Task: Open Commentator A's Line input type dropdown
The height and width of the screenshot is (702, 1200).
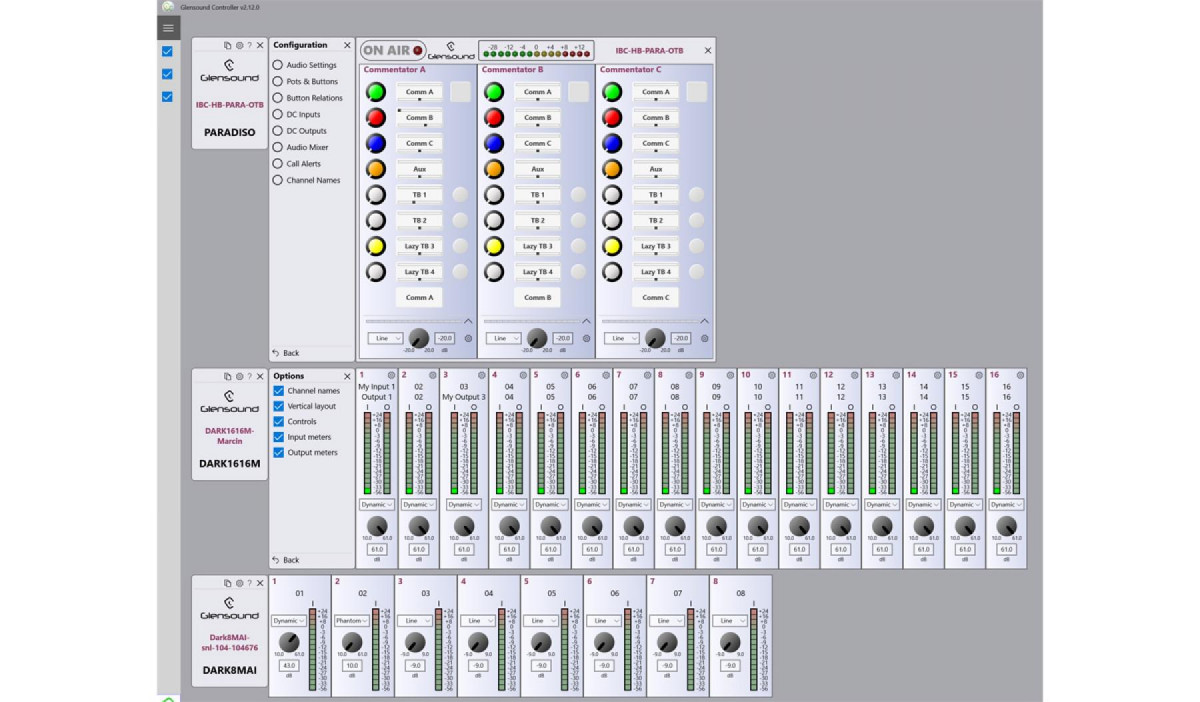Action: tap(385, 339)
